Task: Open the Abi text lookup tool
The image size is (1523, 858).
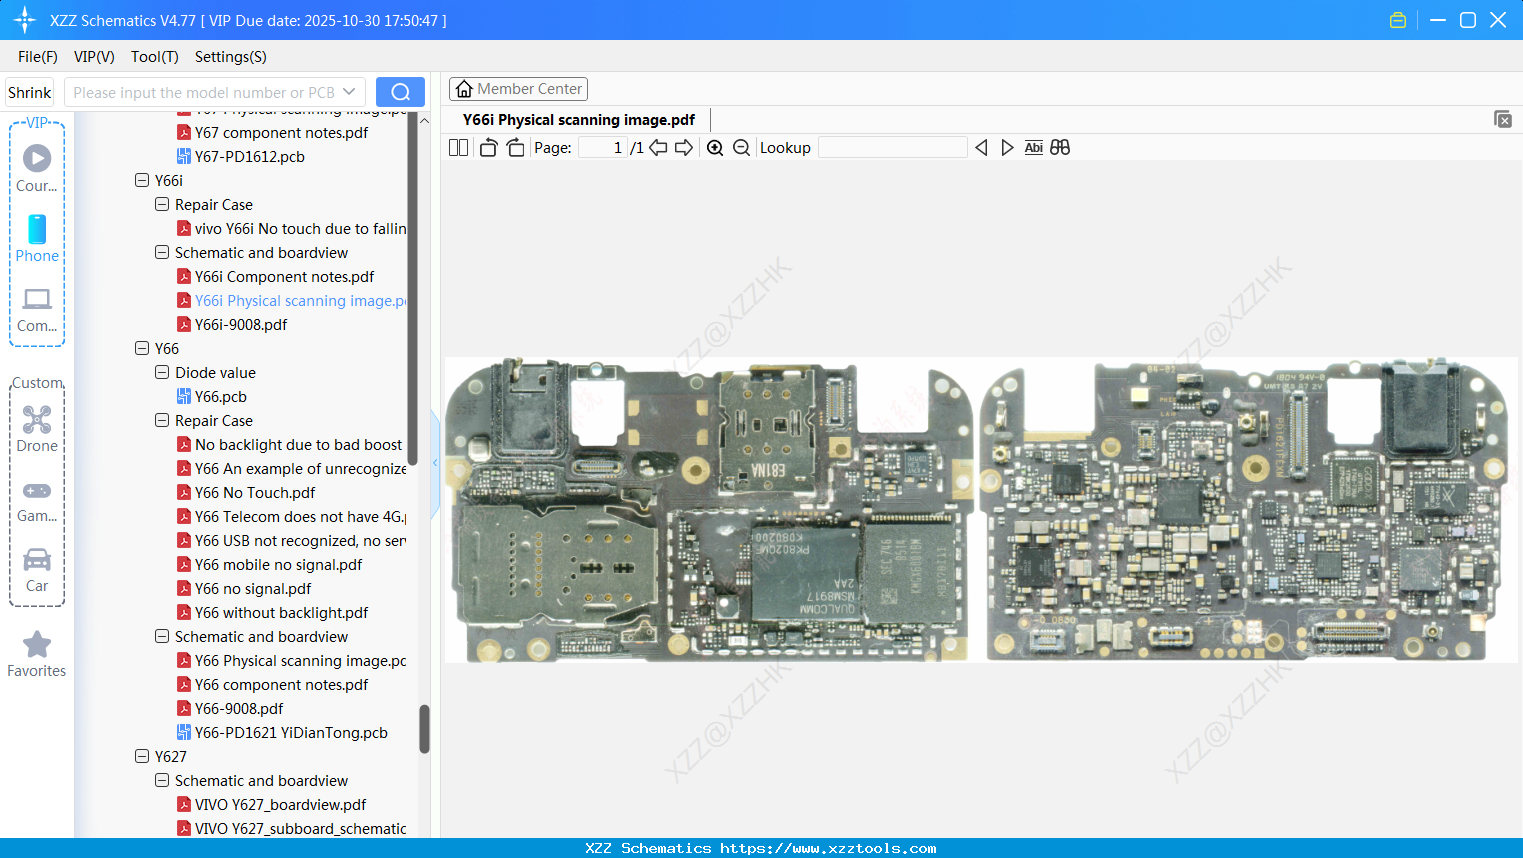Action: [1033, 147]
